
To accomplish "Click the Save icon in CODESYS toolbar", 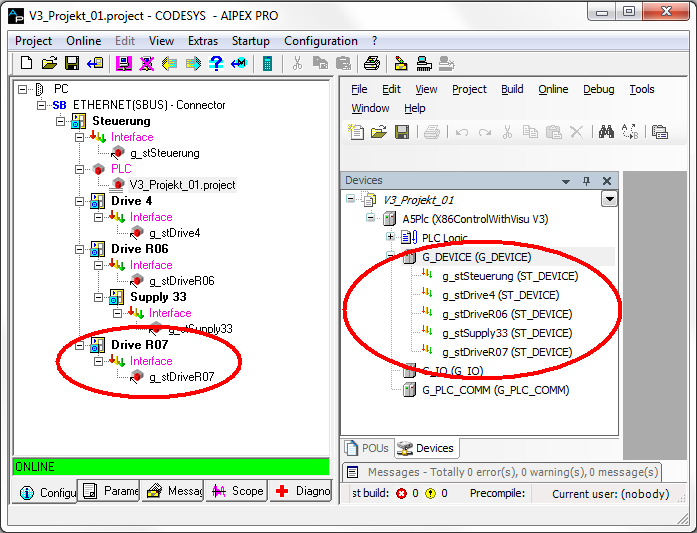I will (402, 132).
